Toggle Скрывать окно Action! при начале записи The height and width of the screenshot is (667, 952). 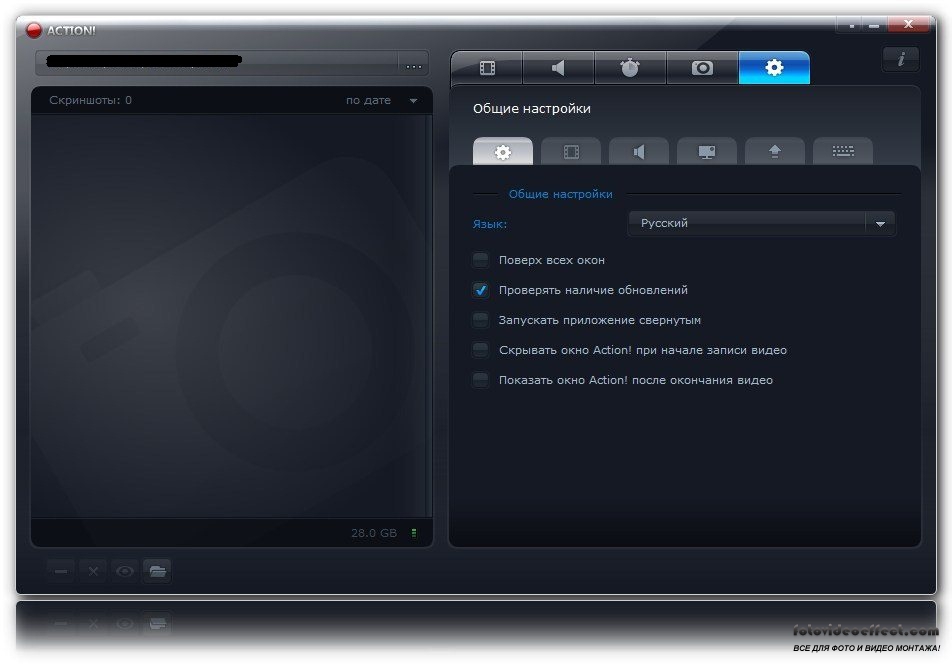pos(480,350)
